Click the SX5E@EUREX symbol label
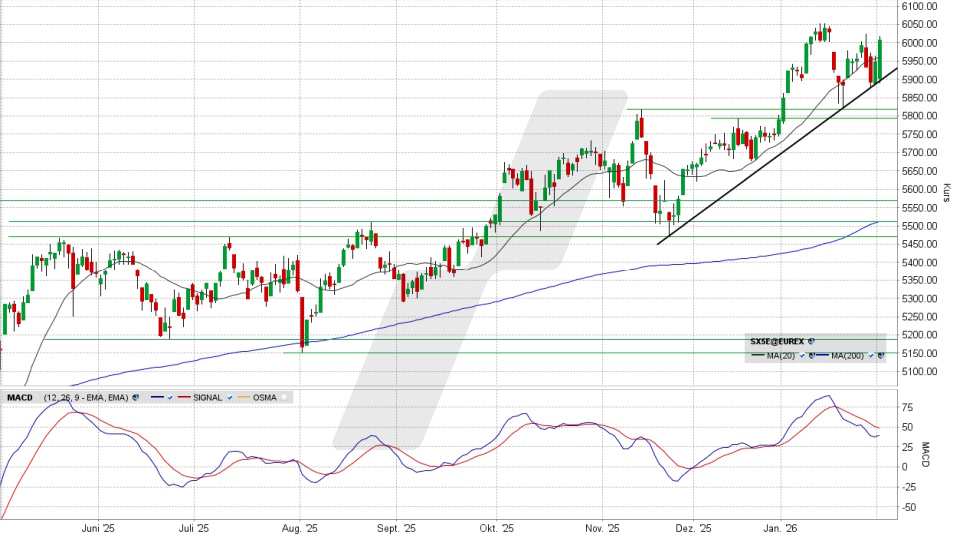 point(777,341)
